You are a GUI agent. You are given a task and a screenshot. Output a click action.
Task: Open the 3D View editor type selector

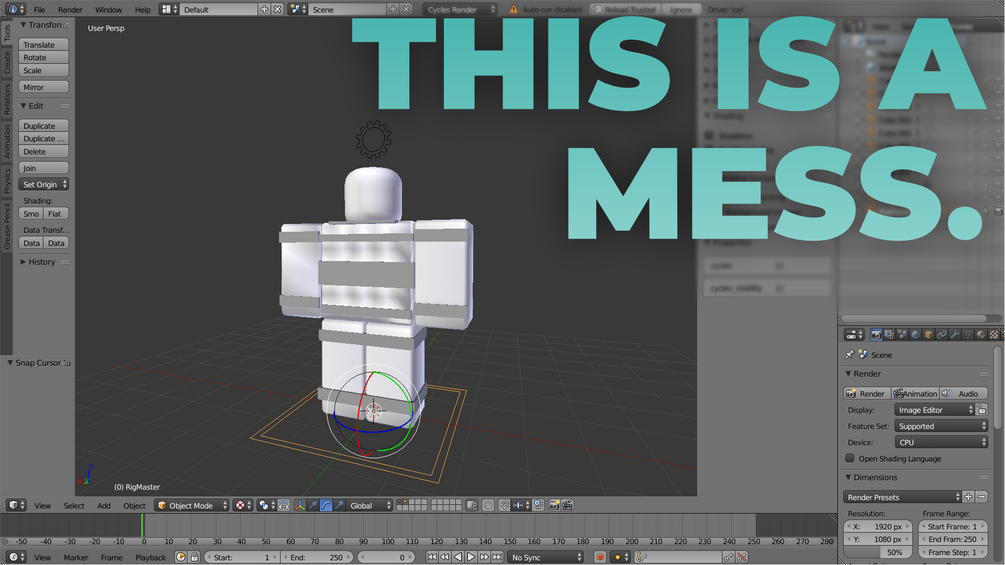(x=17, y=505)
